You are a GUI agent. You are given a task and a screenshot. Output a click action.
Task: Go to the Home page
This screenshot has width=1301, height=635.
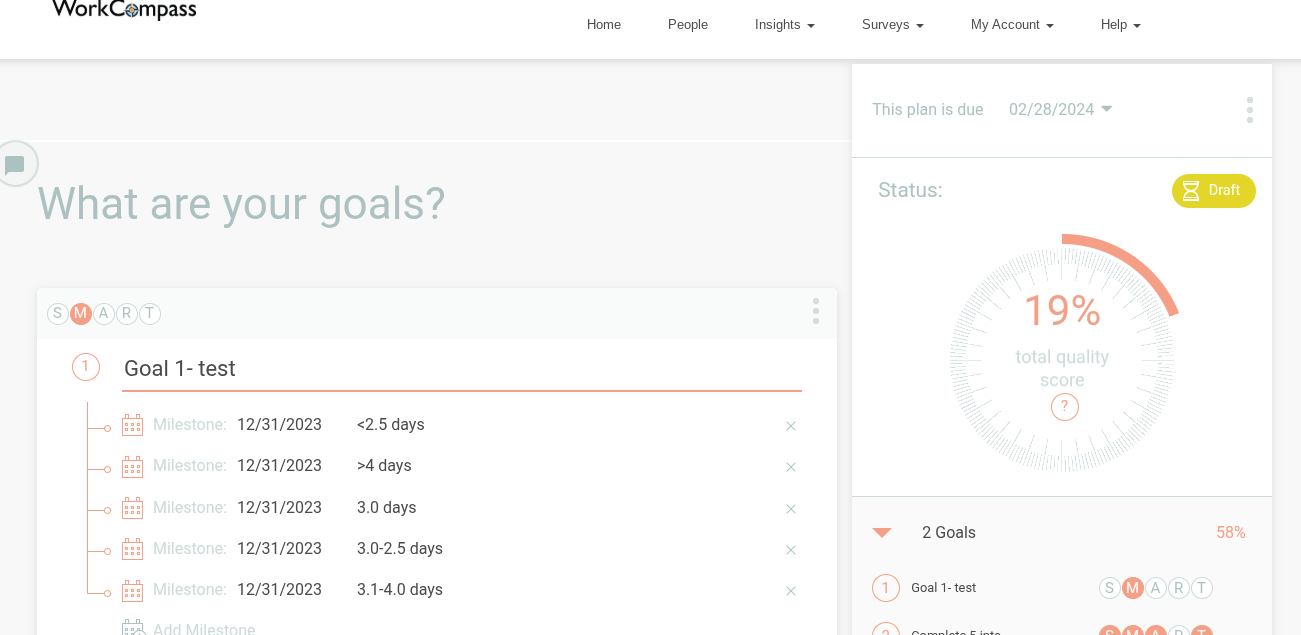603,25
